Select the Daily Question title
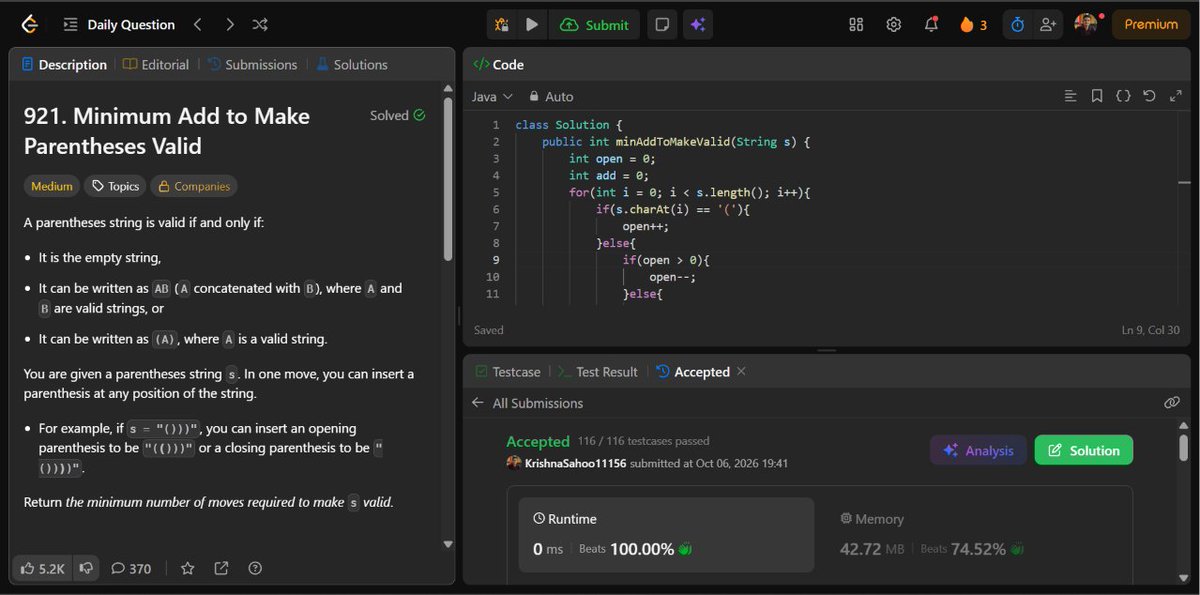This screenshot has height=595, width=1200. [131, 24]
